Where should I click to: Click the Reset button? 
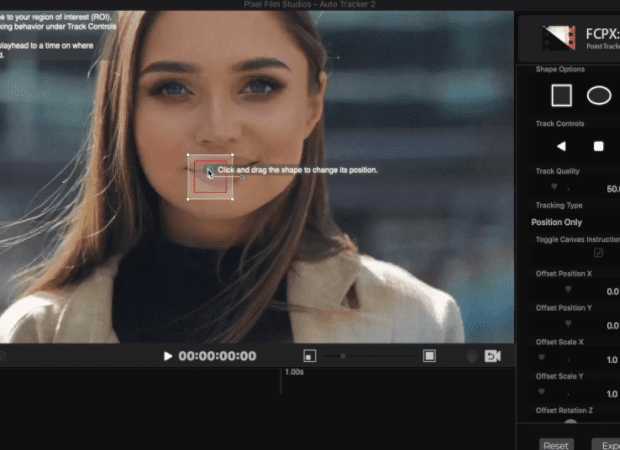click(556, 445)
